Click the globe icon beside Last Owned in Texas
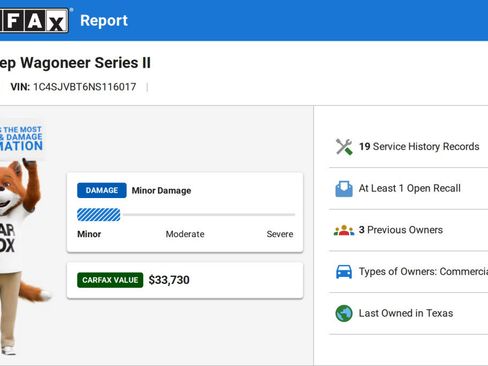 click(344, 314)
